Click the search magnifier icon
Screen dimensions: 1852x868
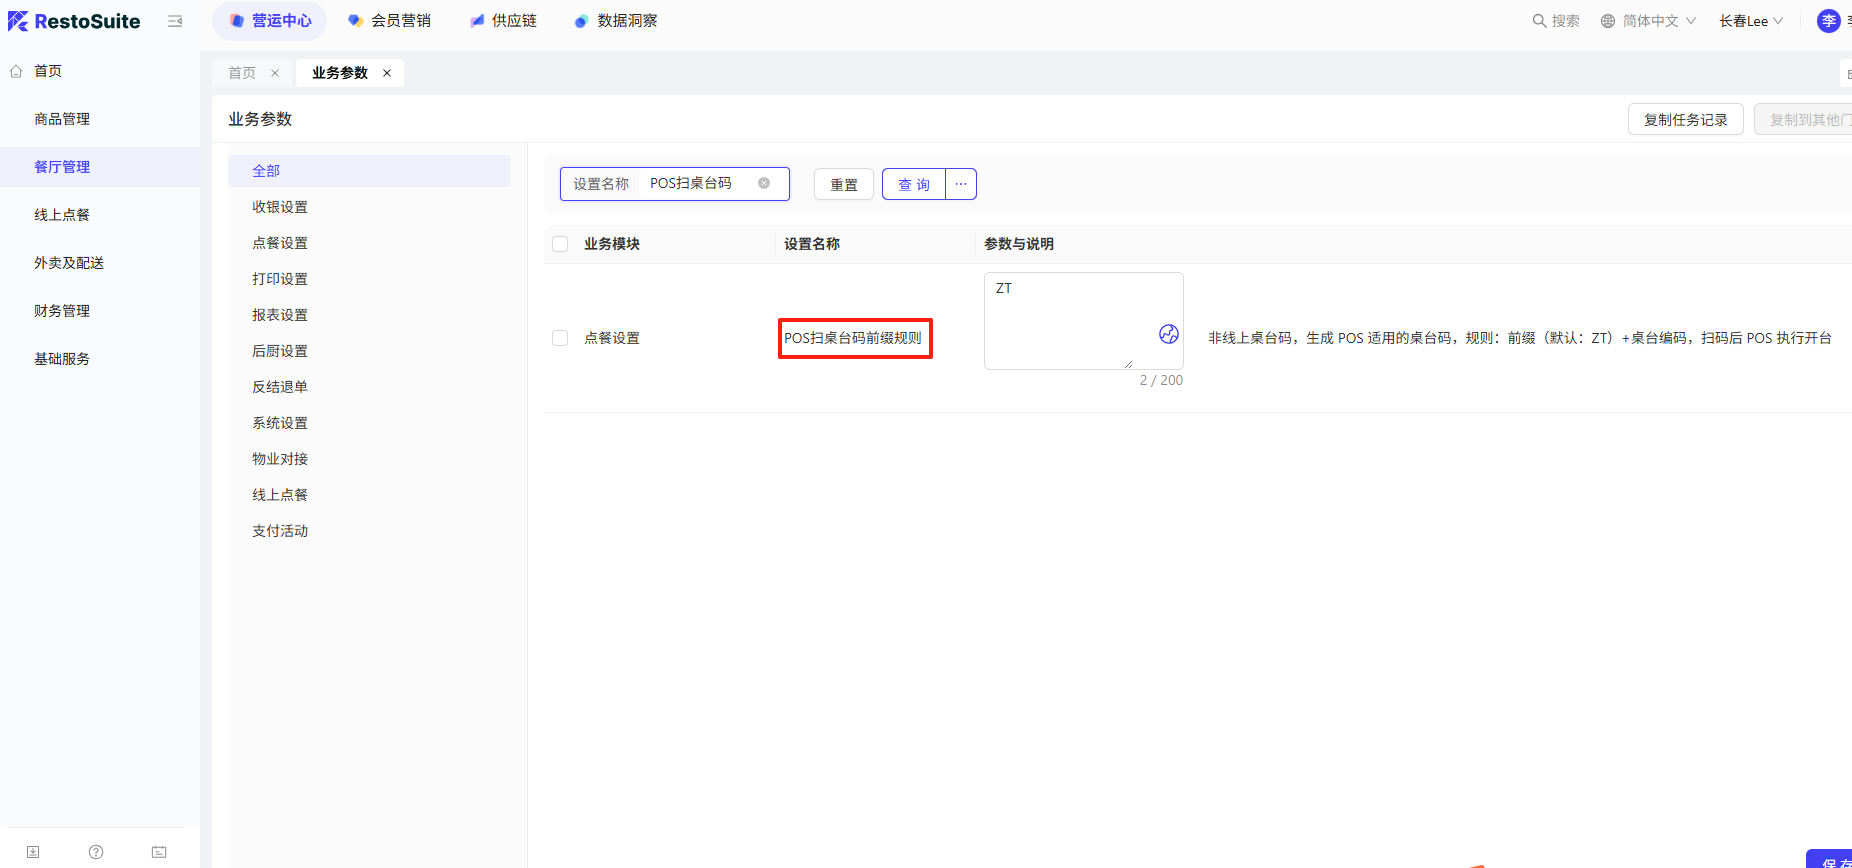coord(1539,21)
